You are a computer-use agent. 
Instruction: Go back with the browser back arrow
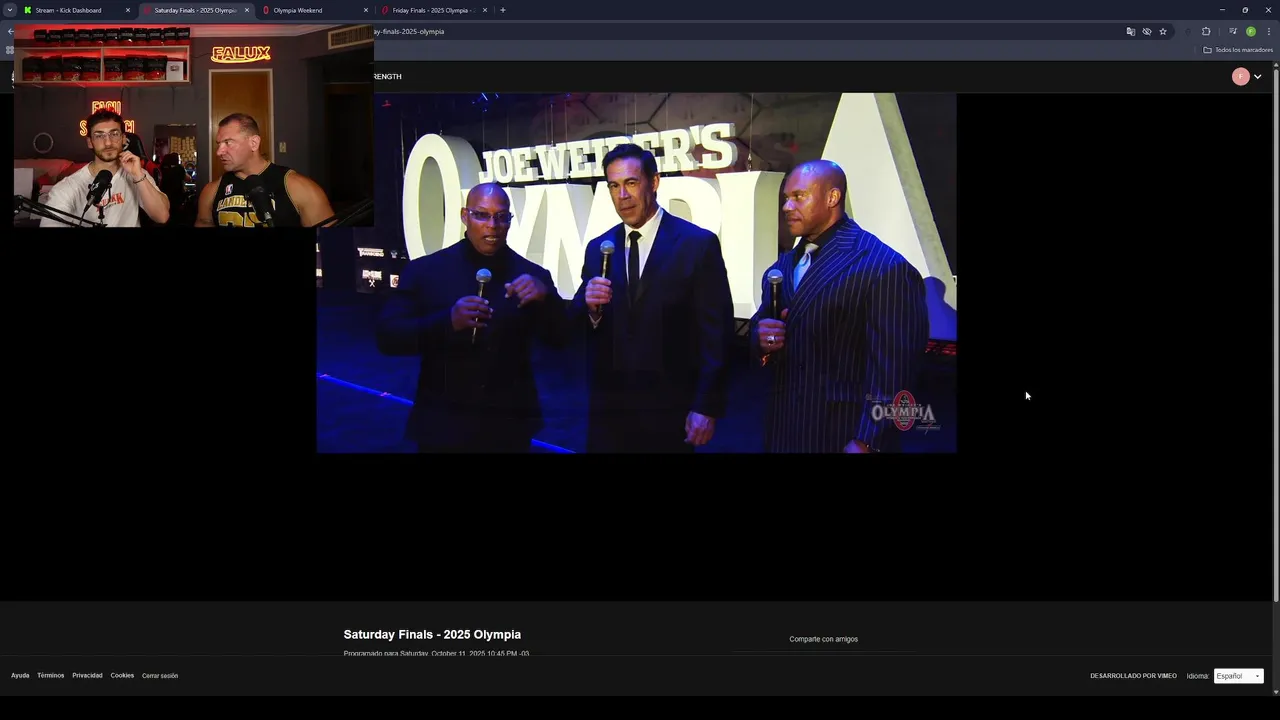[x=10, y=31]
